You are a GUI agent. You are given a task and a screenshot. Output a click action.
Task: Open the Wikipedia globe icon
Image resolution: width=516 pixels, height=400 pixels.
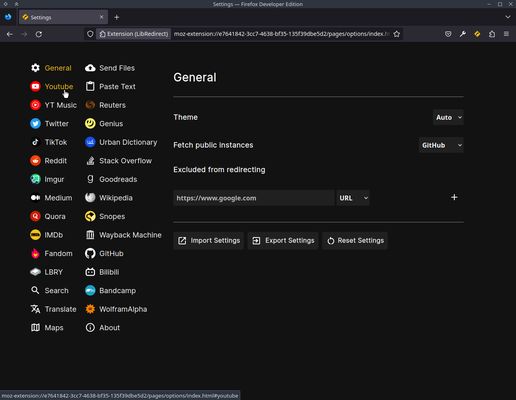90,198
